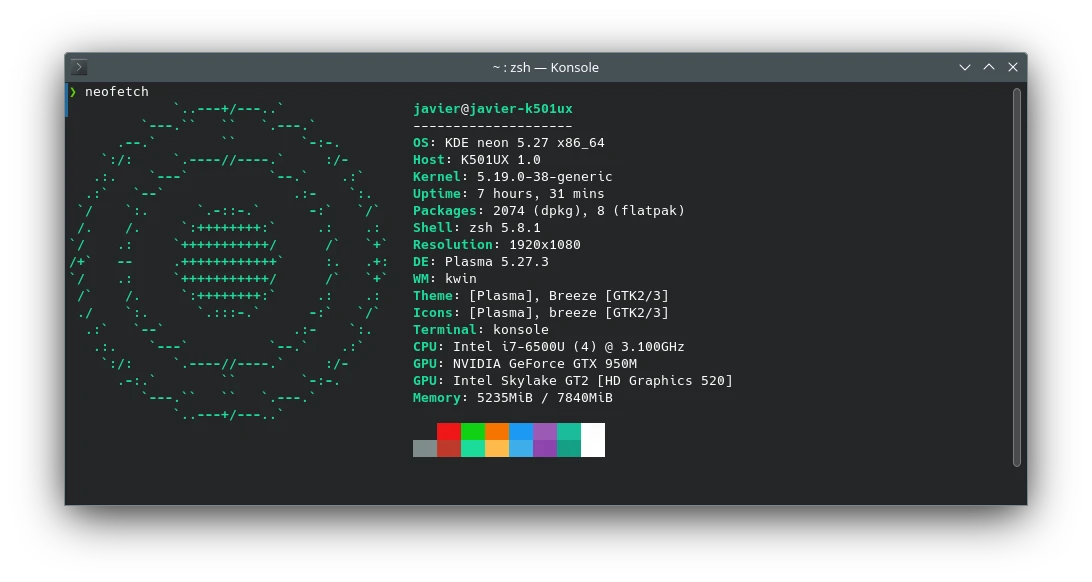Click the green prompt arrow before neofetch
1092x582 pixels.
coord(73,92)
